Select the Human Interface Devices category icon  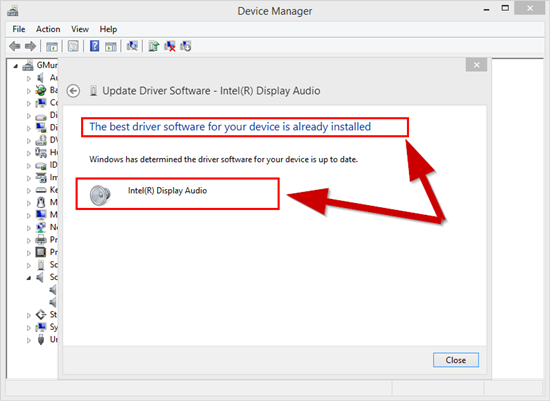coord(41,153)
